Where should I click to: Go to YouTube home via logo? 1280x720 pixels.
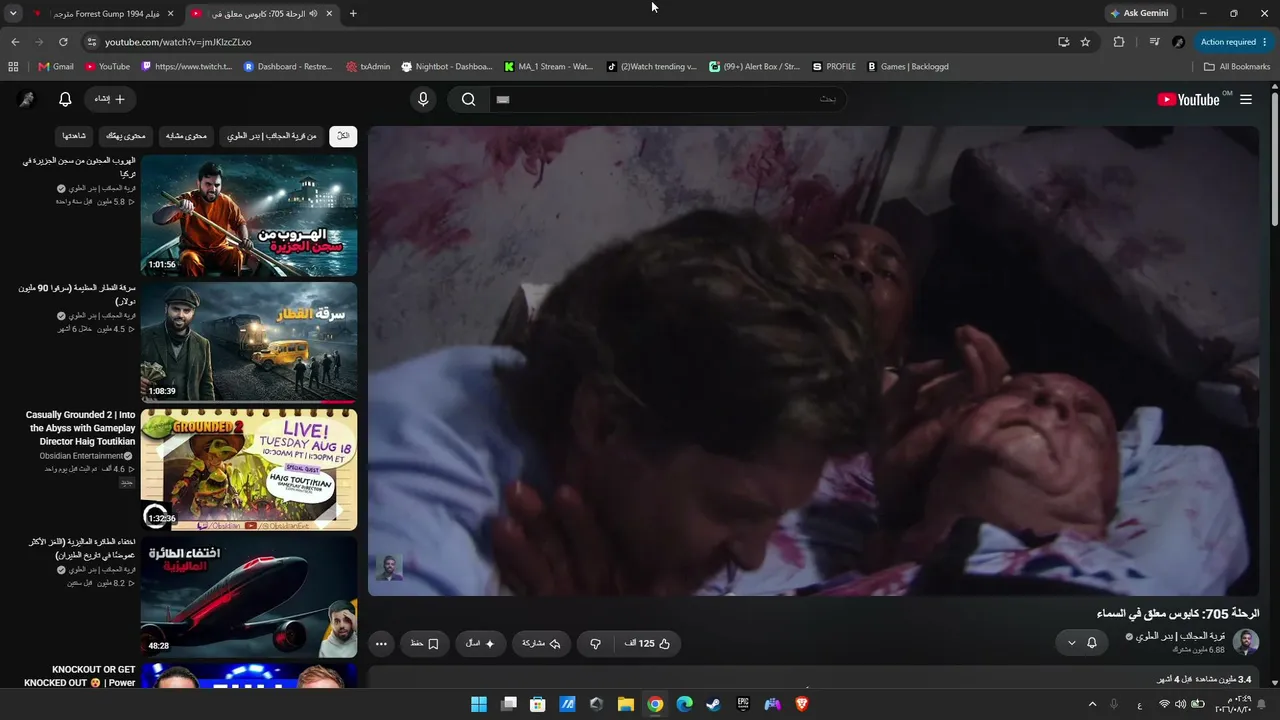click(1188, 99)
